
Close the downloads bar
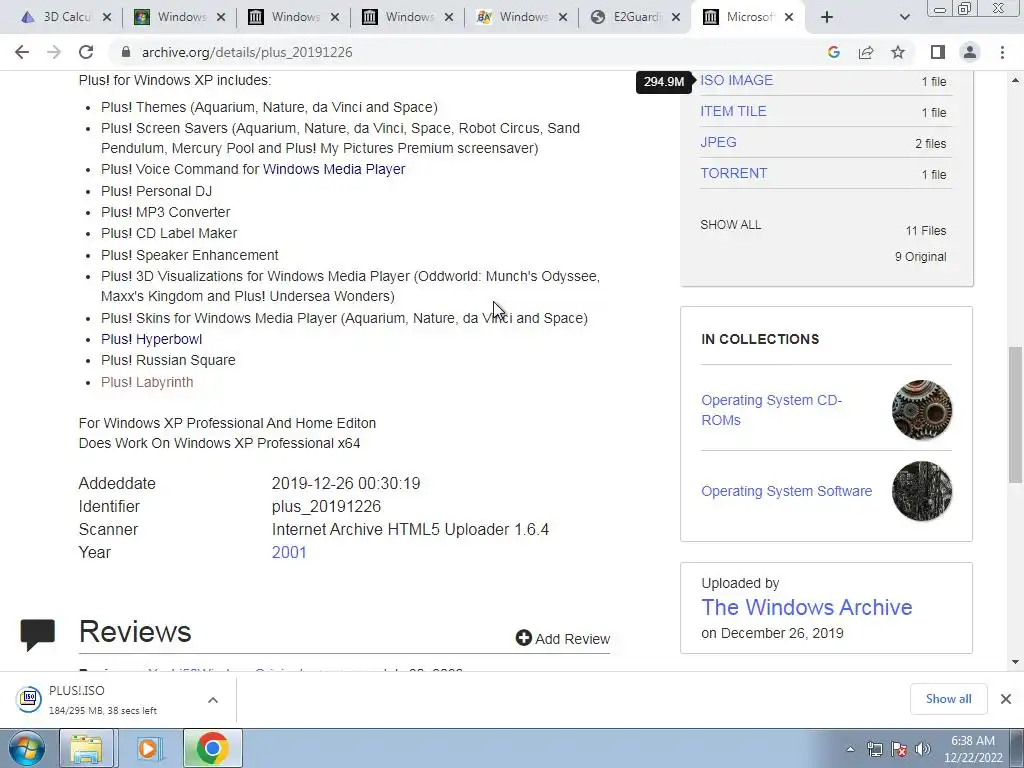click(x=1006, y=699)
